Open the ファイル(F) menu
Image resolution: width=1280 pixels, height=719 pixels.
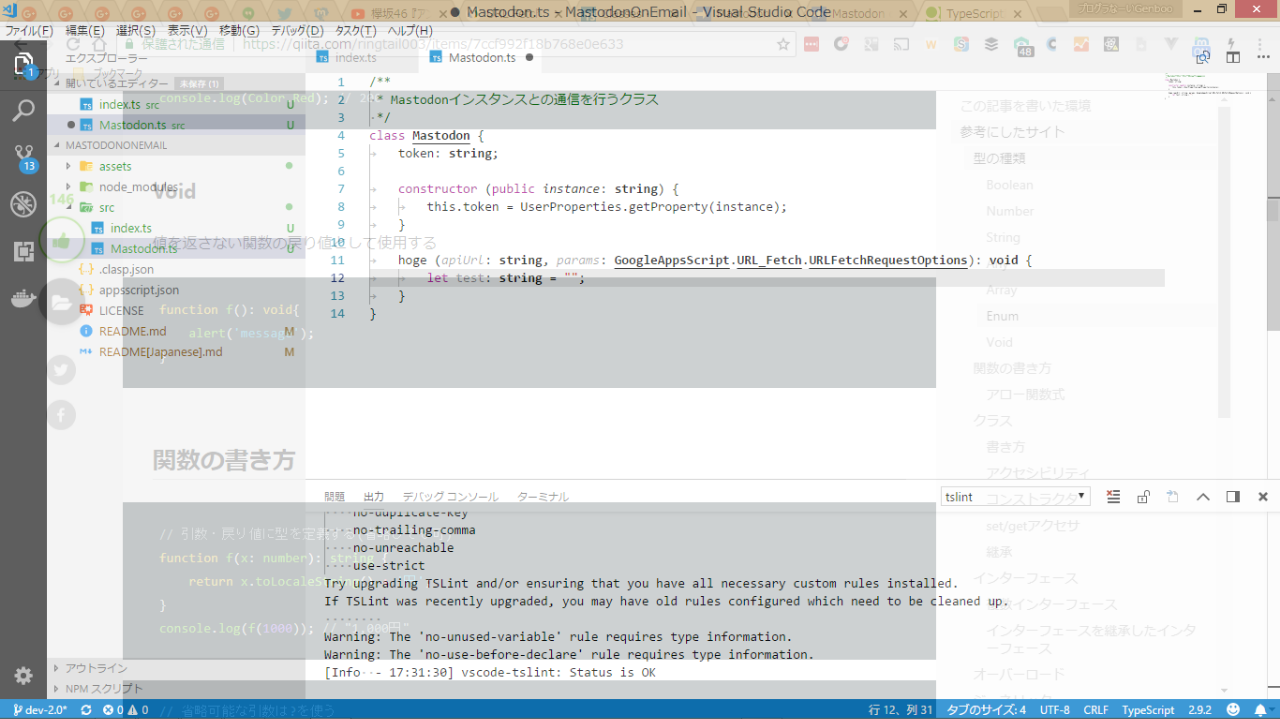pyautogui.click(x=29, y=31)
